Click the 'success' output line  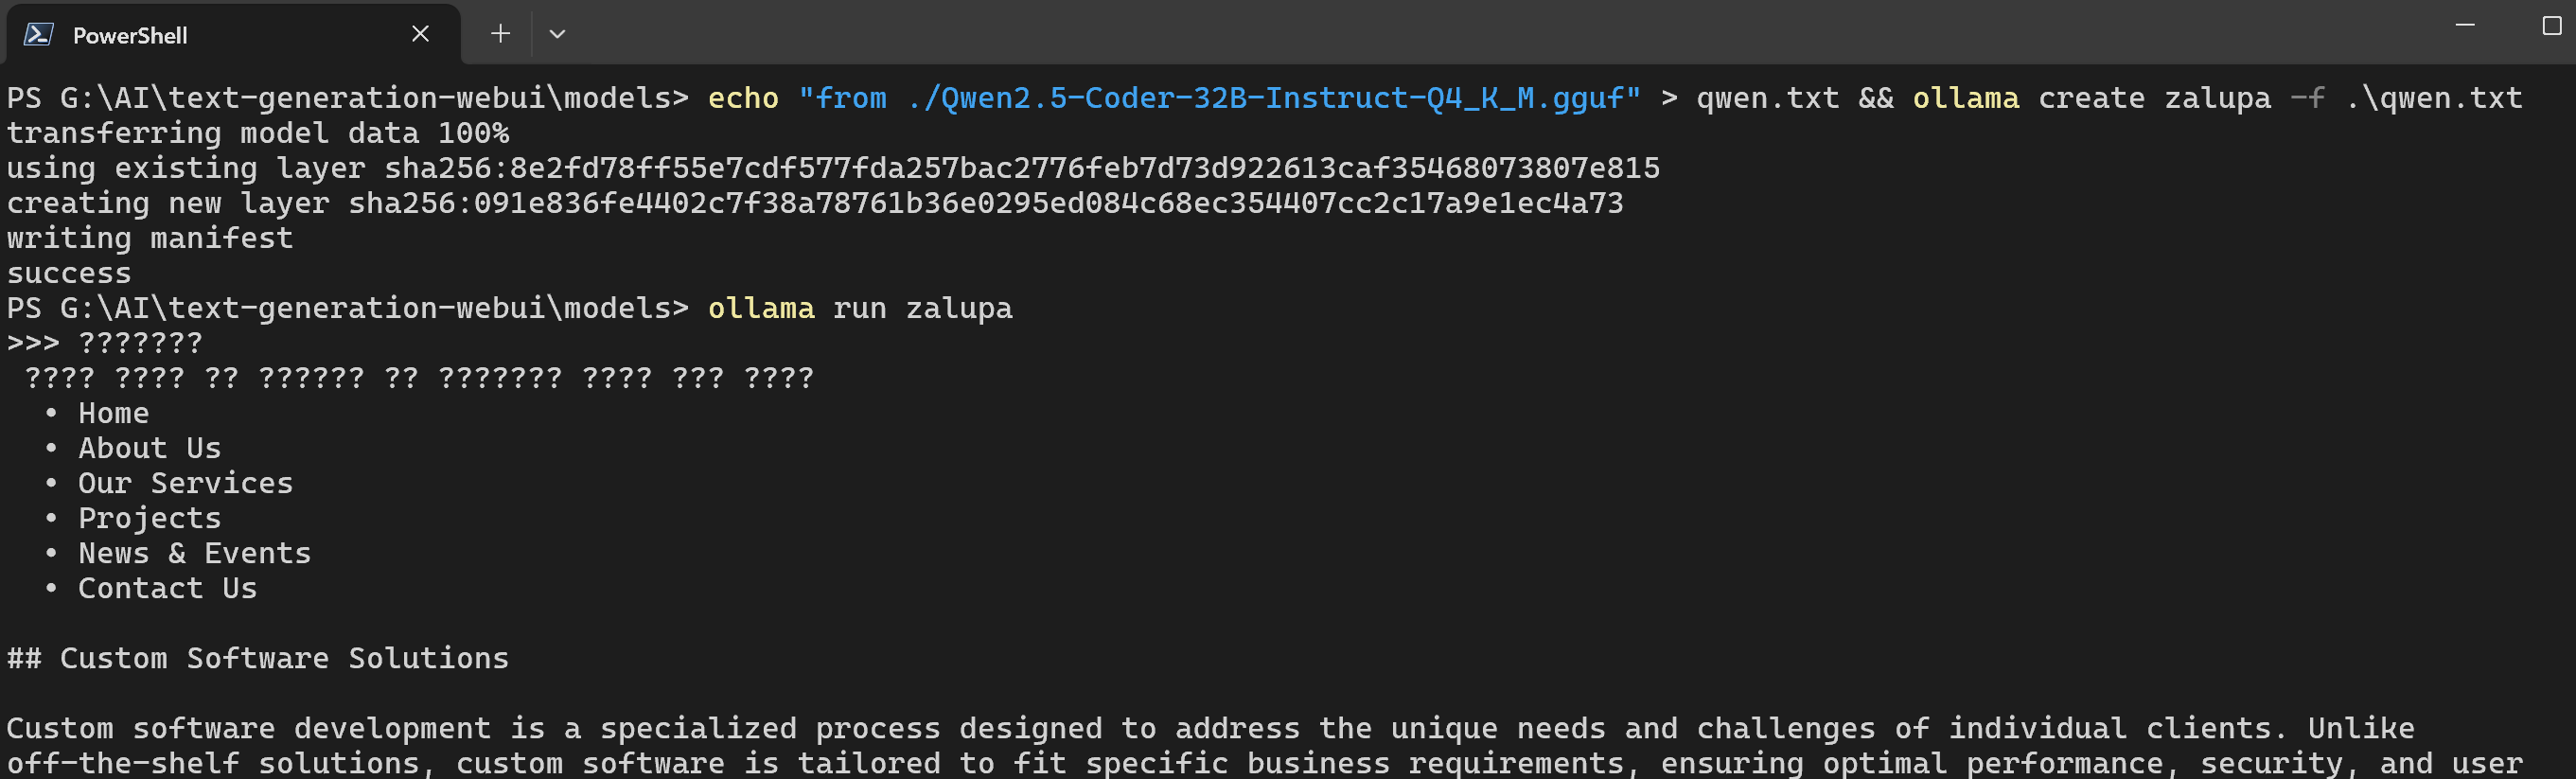tap(69, 273)
